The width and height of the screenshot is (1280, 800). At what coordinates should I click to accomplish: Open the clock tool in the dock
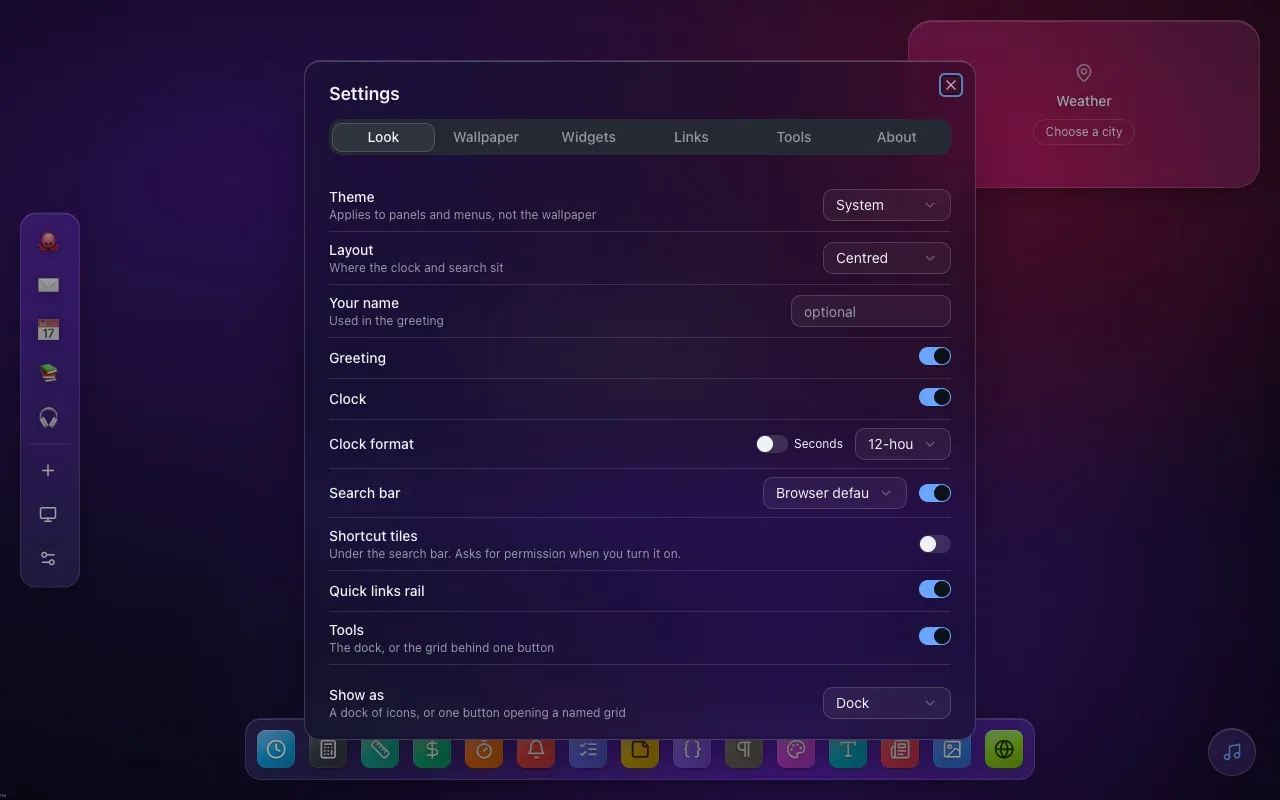pos(276,749)
